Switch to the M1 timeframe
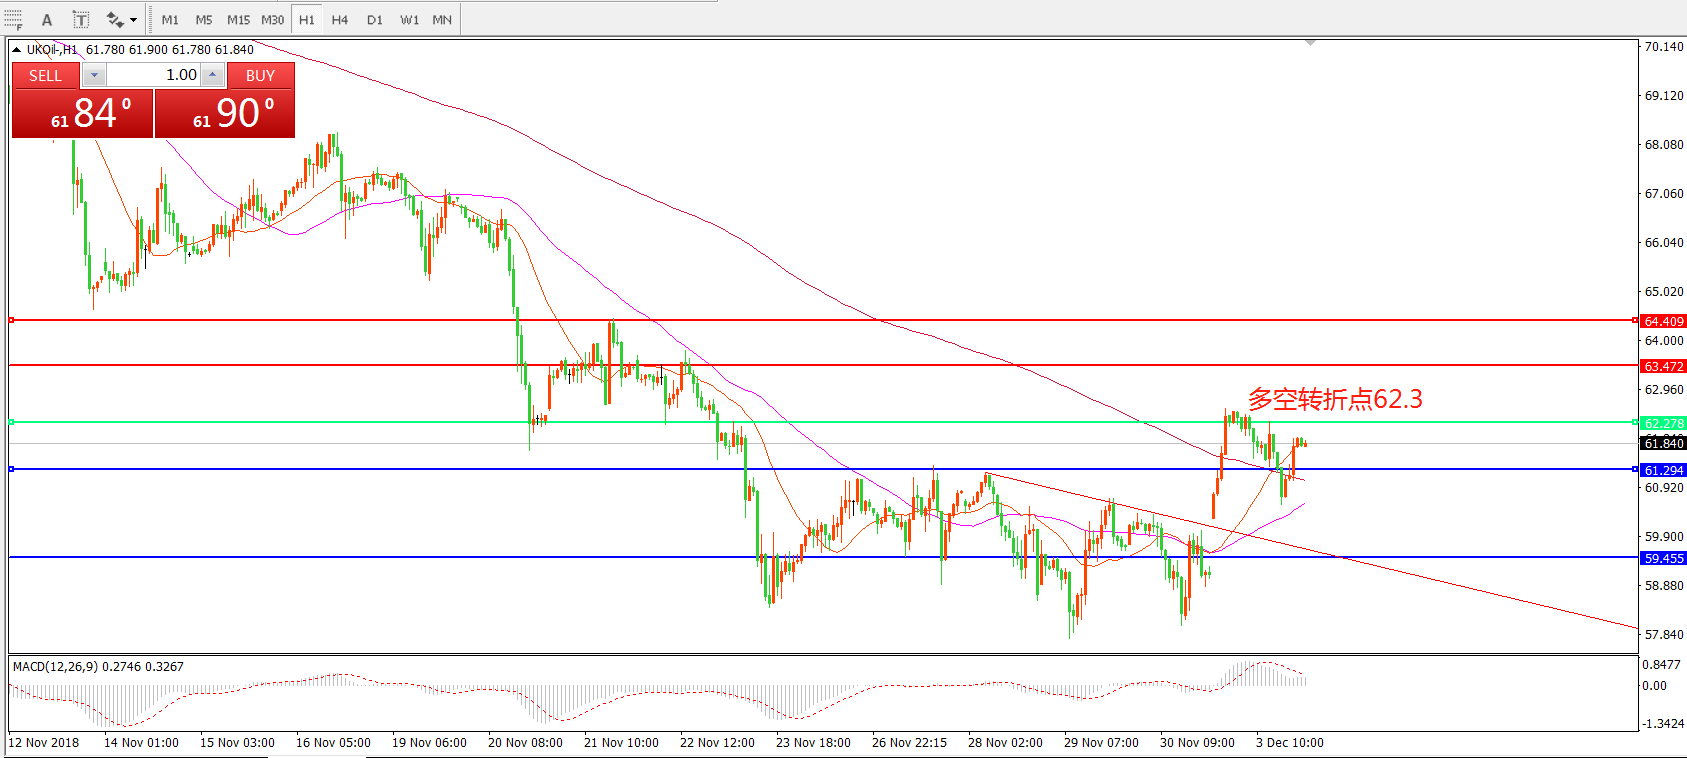1687x758 pixels. coord(170,19)
